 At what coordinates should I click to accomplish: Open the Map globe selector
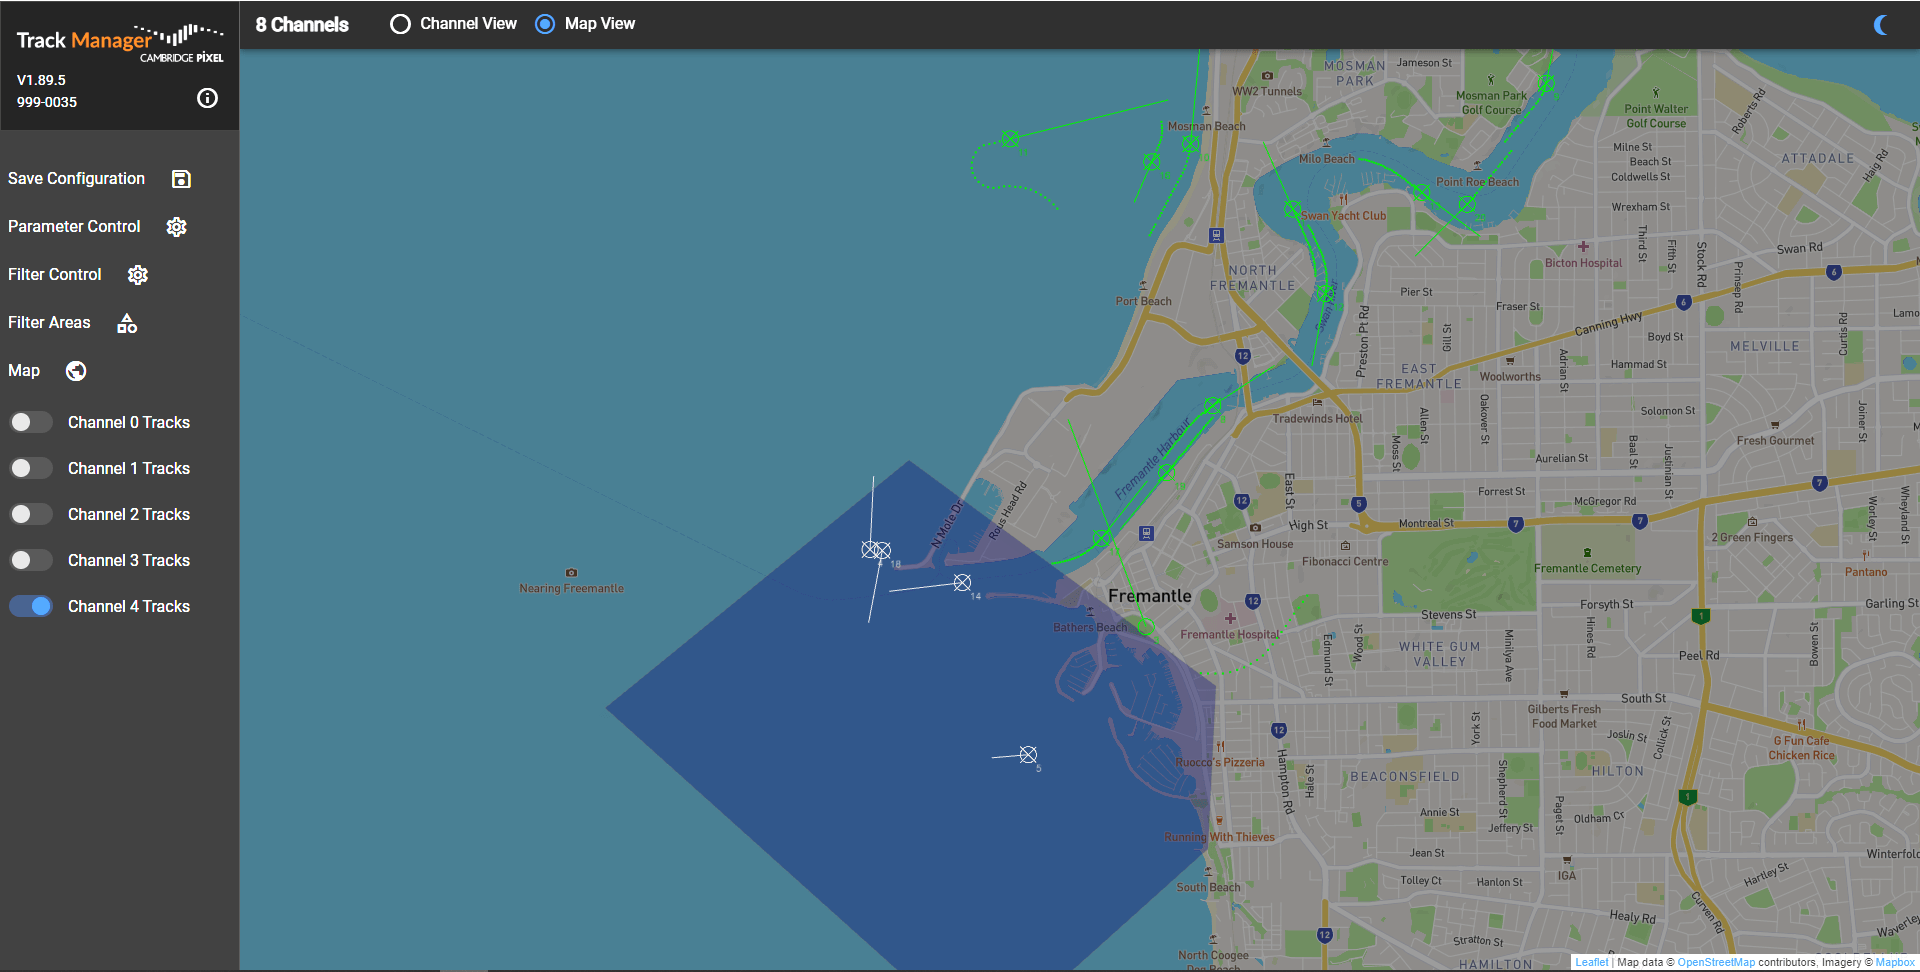point(75,370)
